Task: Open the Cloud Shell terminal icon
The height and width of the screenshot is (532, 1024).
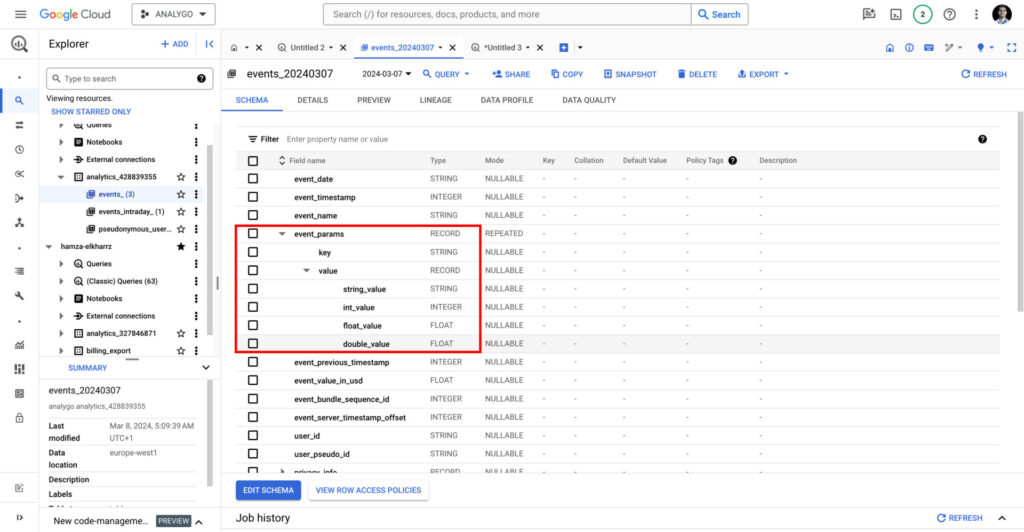Action: point(895,14)
